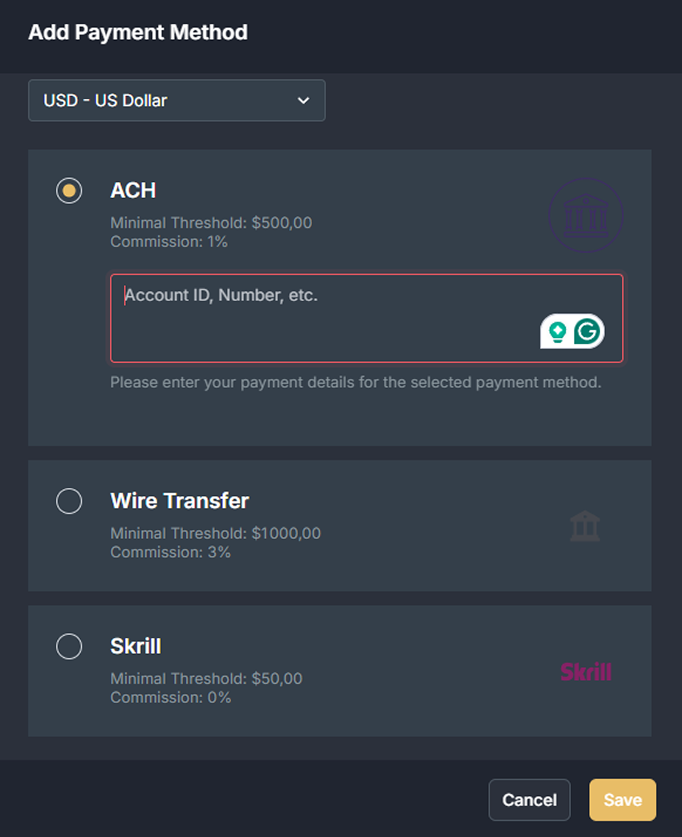Viewport: 682px width, 837px height.
Task: Click the ACH method title
Action: [133, 190]
